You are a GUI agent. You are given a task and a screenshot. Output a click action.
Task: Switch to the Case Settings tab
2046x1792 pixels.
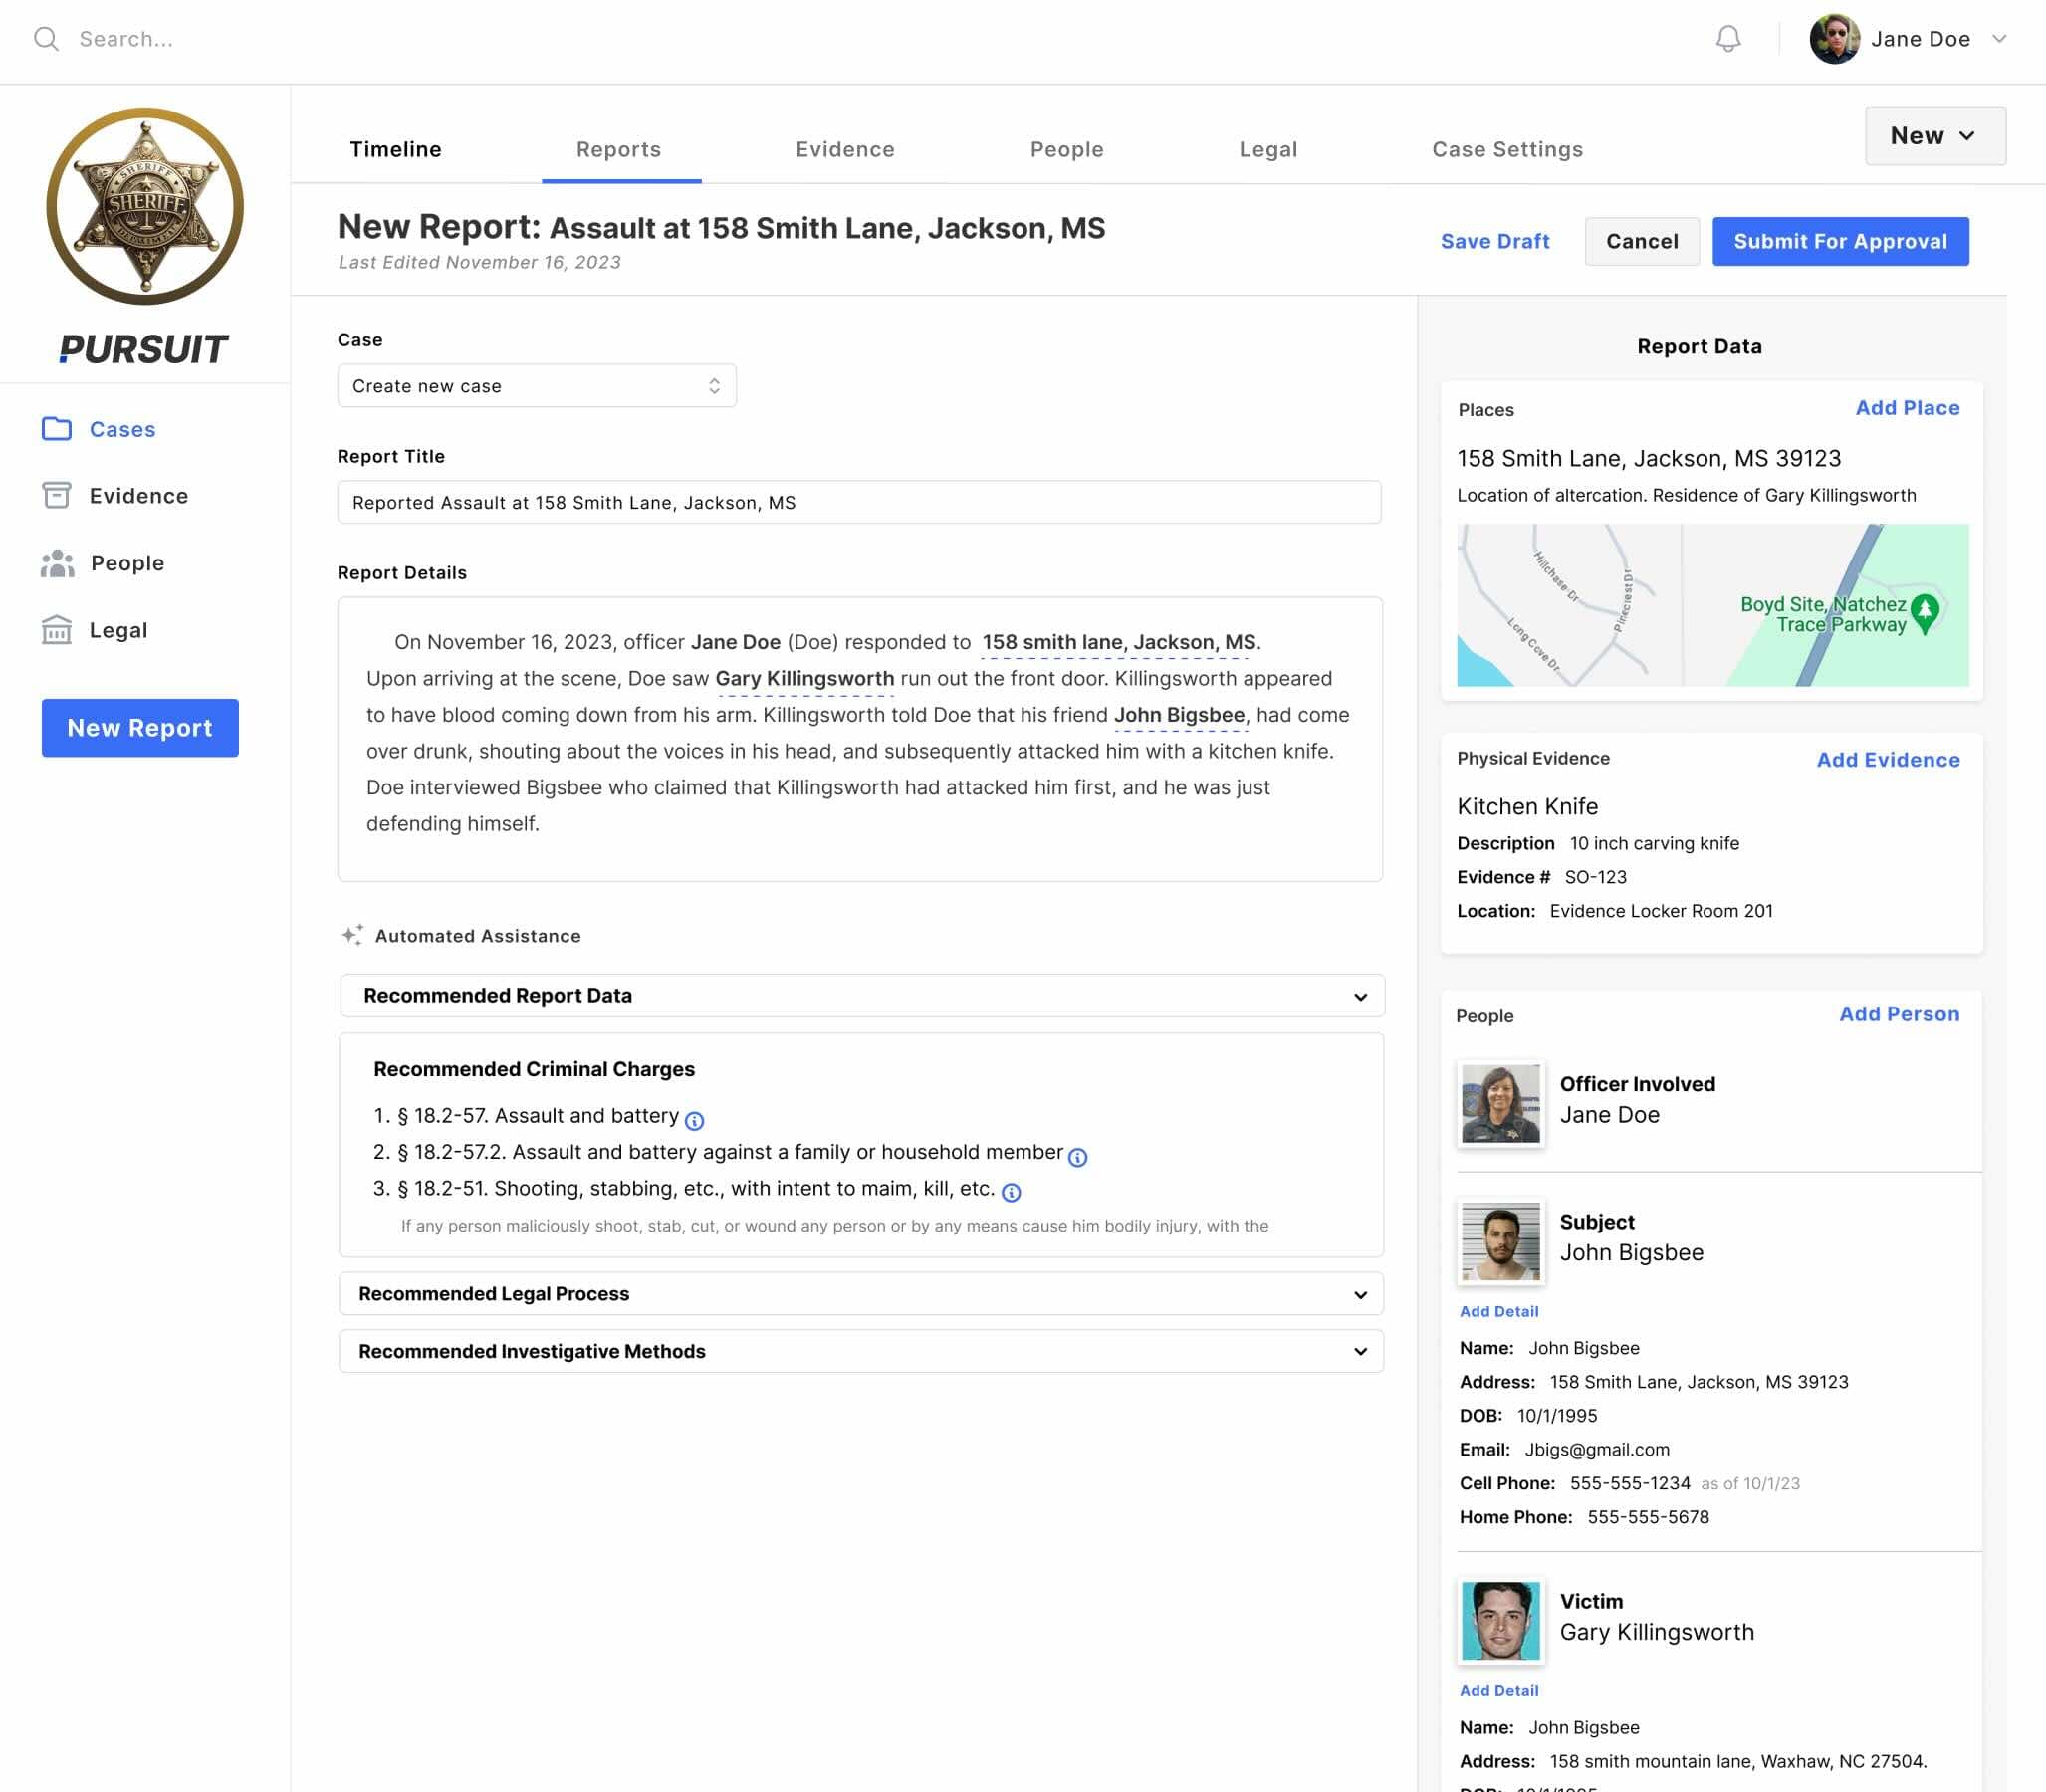[1506, 150]
